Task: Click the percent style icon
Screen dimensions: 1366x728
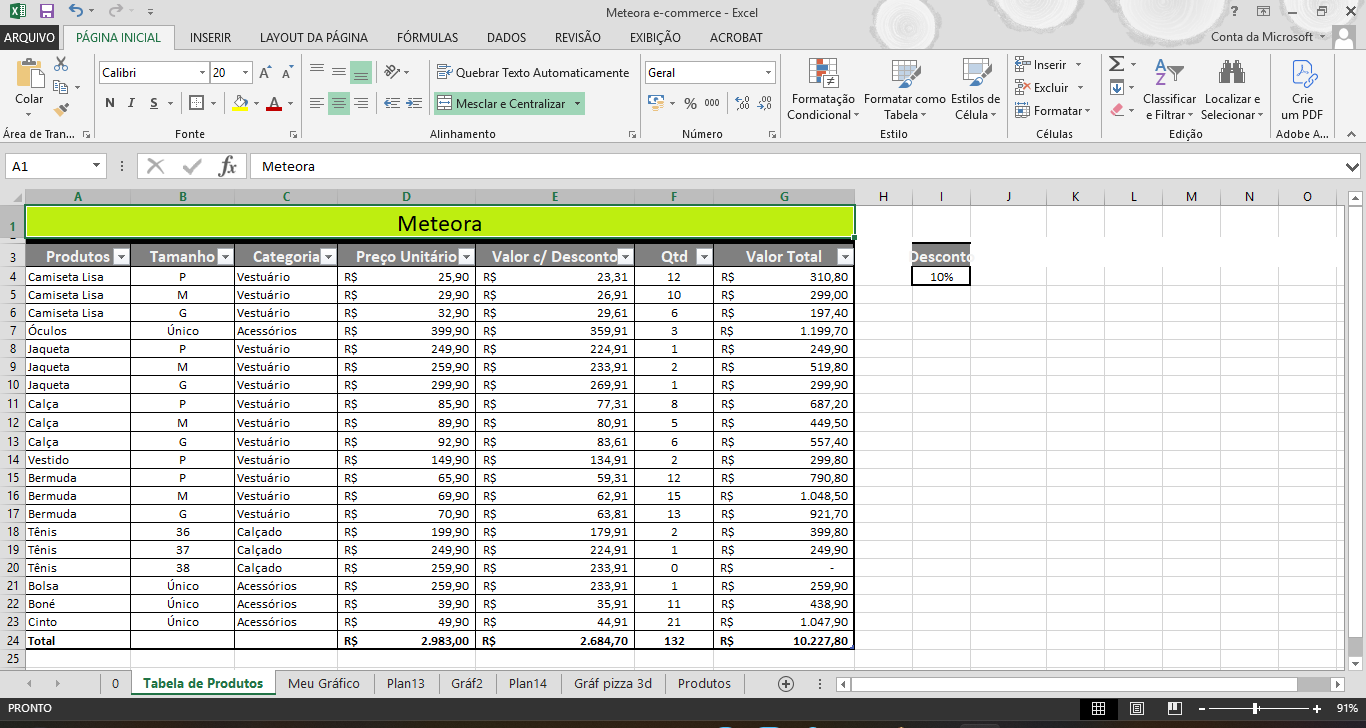Action: tap(690, 103)
